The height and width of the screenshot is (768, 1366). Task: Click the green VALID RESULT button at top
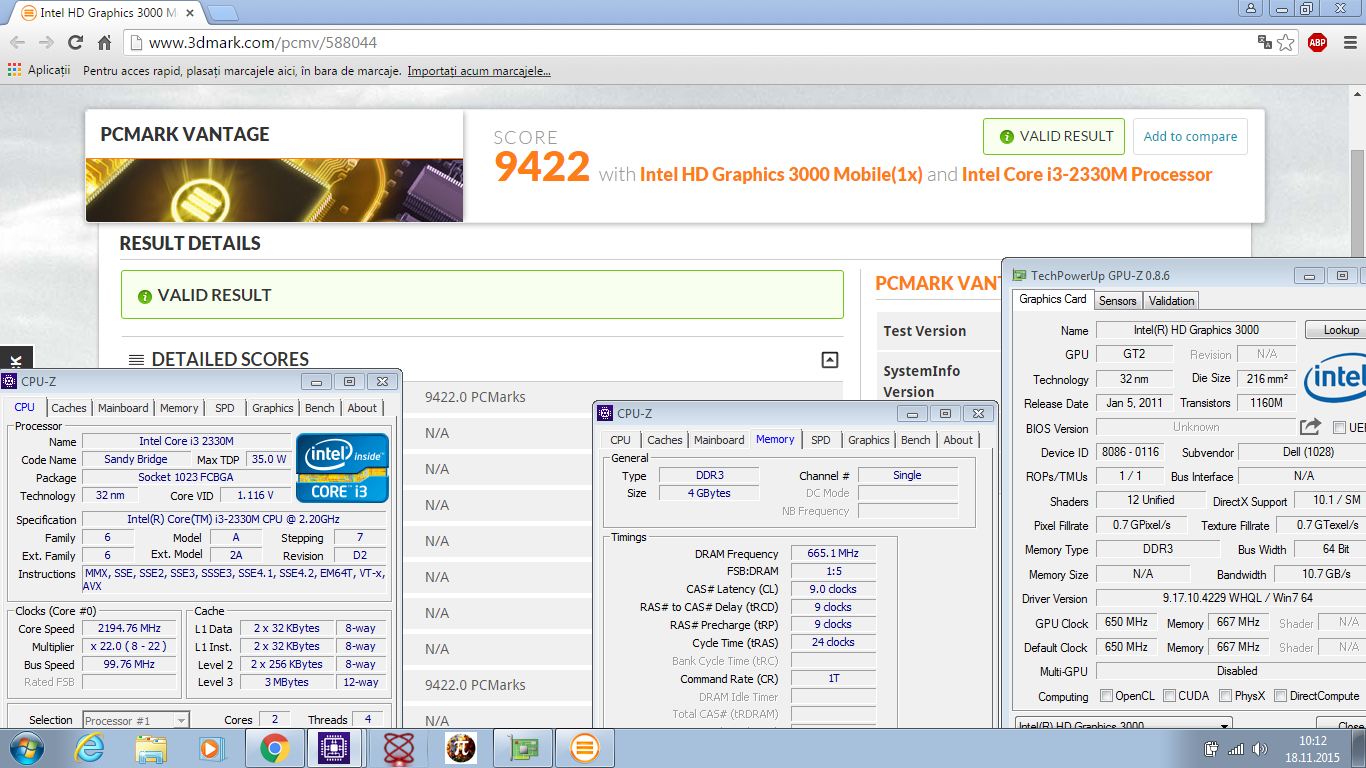point(1054,137)
